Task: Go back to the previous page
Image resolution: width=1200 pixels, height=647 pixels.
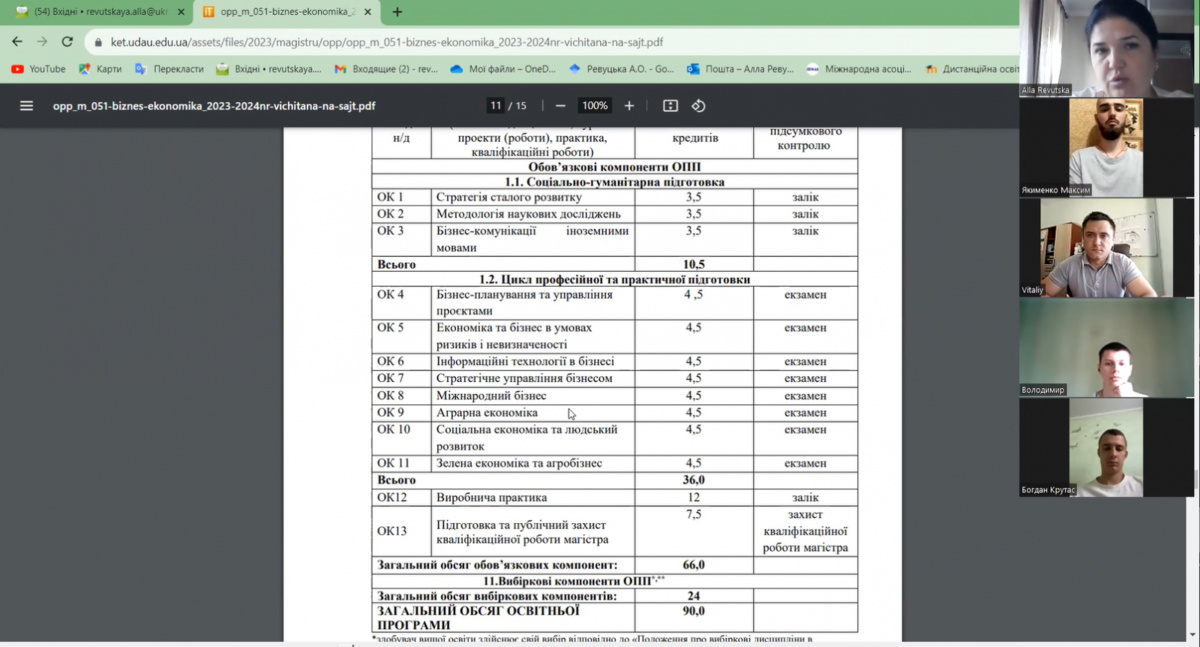Action: click(17, 42)
